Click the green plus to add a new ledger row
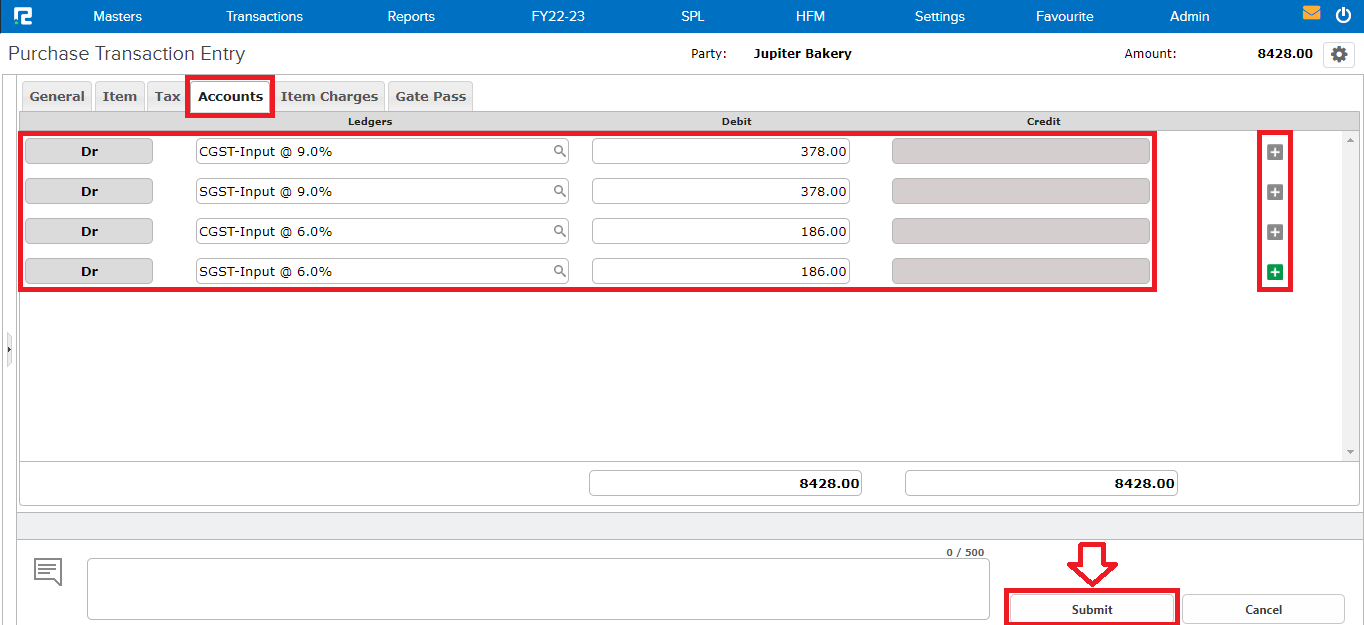Image resolution: width=1364 pixels, height=625 pixels. point(1274,271)
